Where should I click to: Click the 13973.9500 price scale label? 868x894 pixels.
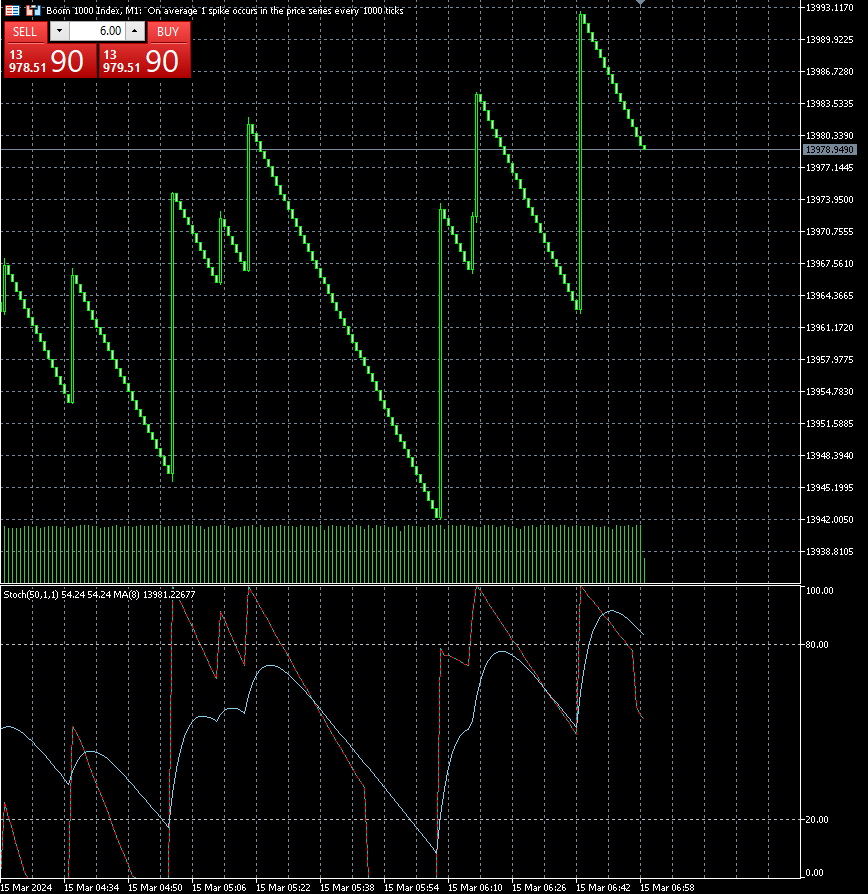click(829, 199)
